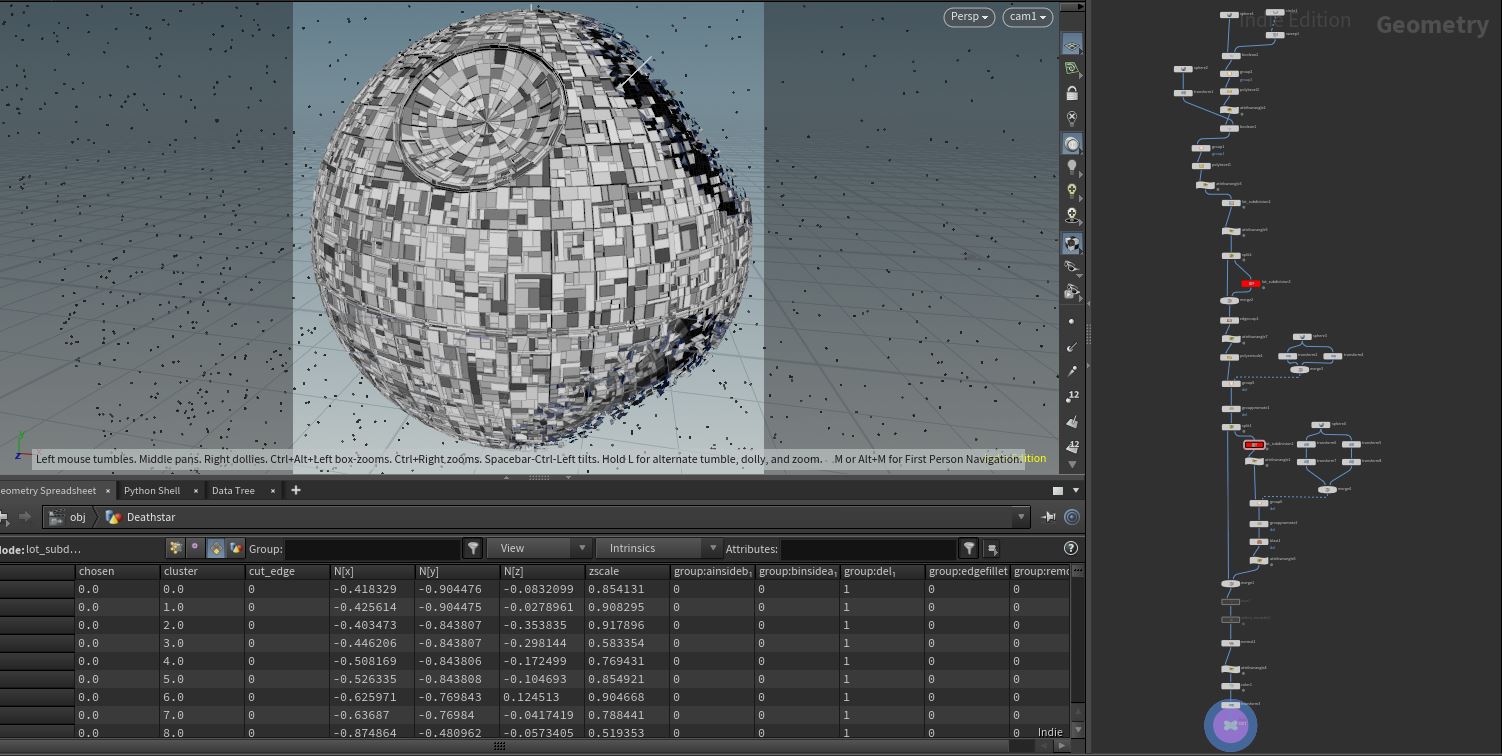
Task: Click the highlighted magnifier display icon in the viewport toolbar
Action: [1071, 144]
